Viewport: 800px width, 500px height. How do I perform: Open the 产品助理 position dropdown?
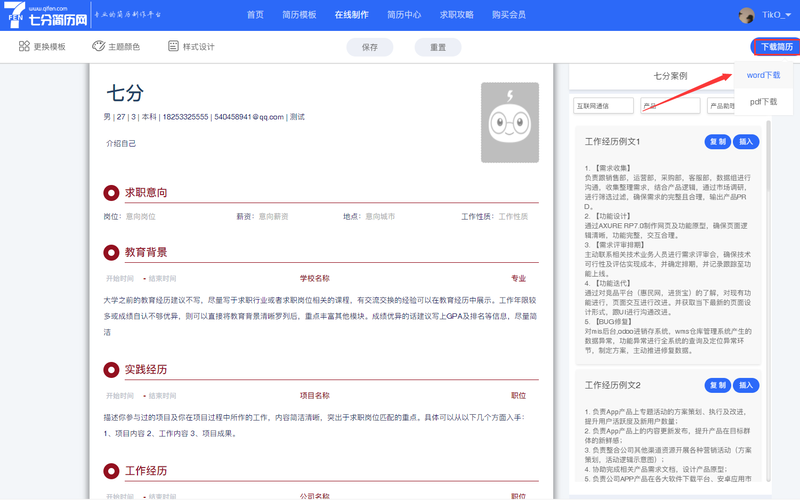(x=721, y=106)
